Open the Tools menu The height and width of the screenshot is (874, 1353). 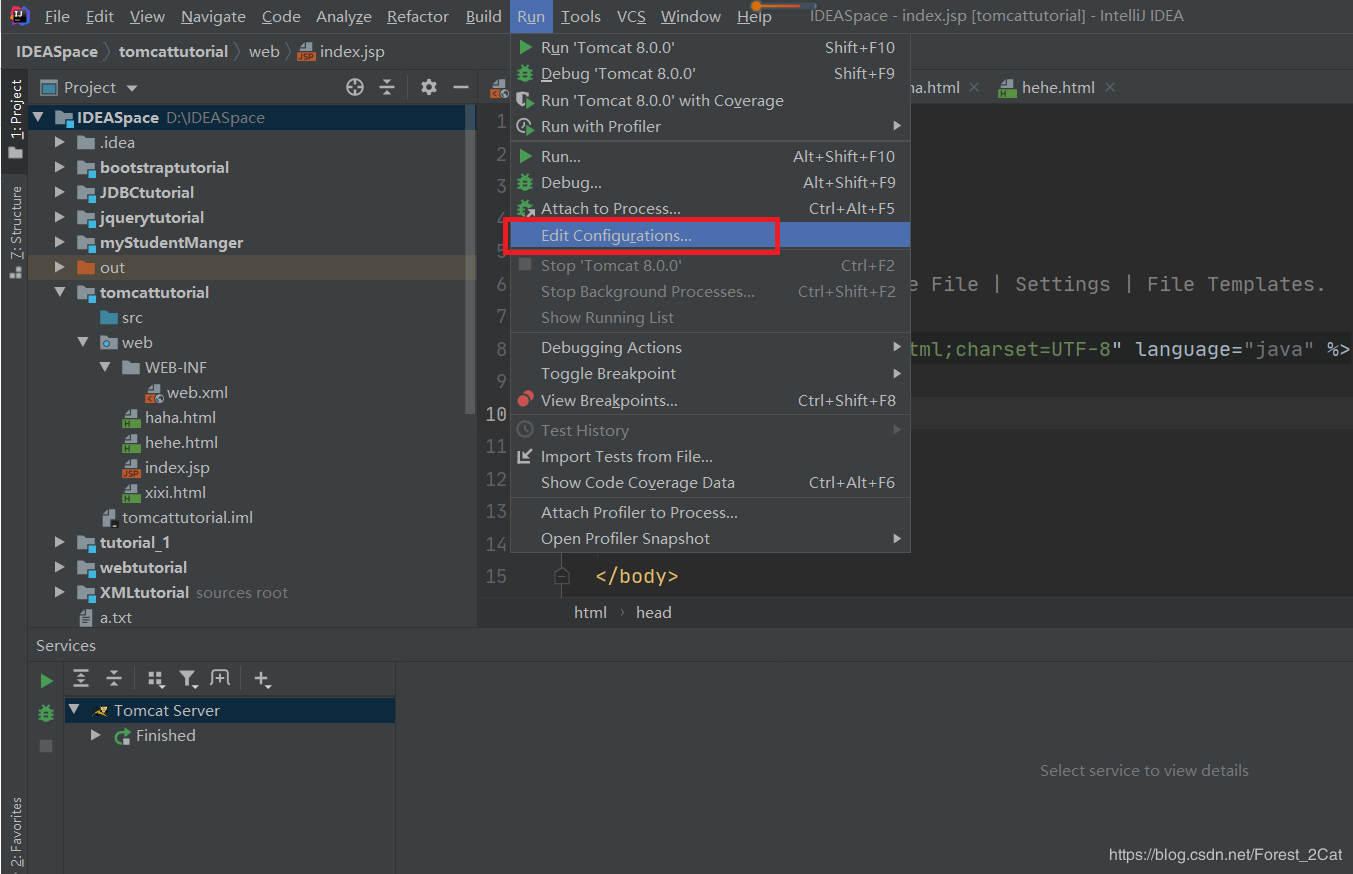580,17
